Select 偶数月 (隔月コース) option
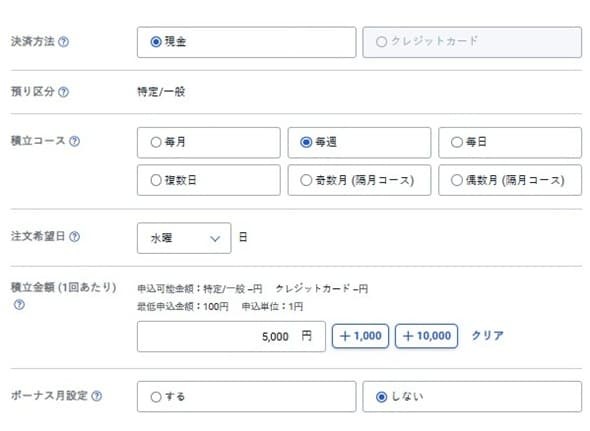The image size is (590, 431). pos(510,180)
